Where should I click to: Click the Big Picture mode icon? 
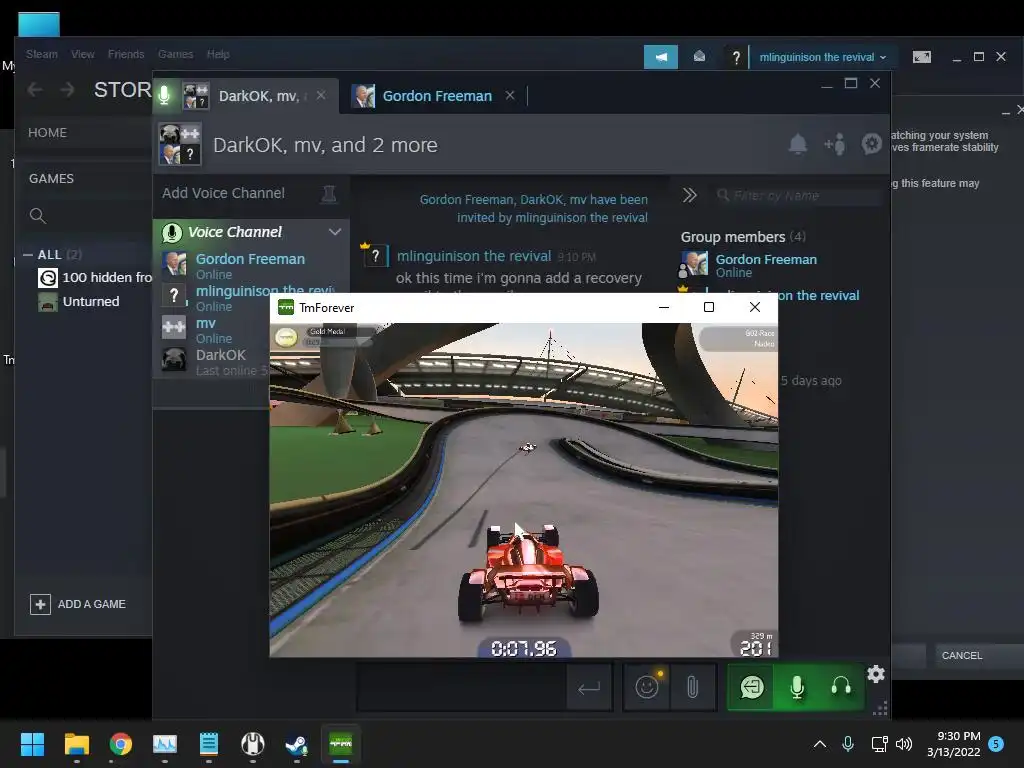coord(921,57)
